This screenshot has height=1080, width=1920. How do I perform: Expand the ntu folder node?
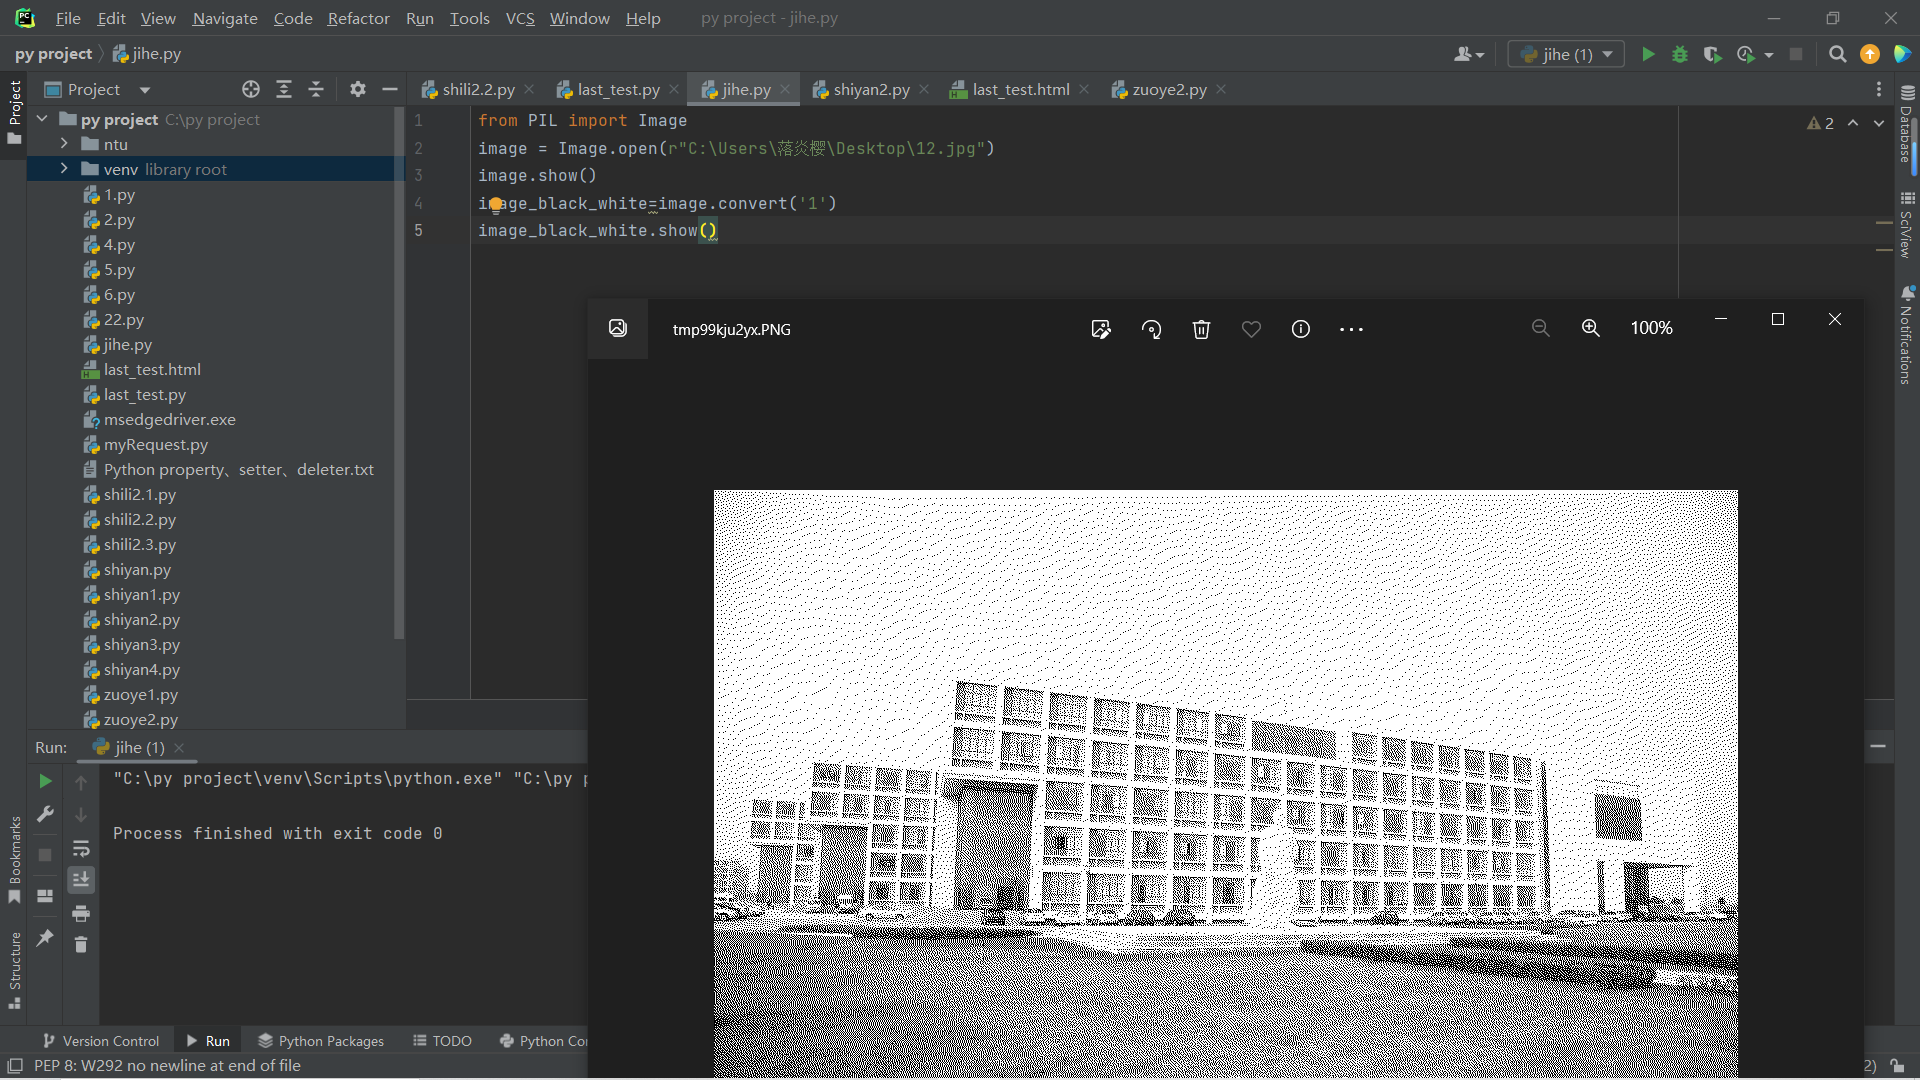point(64,144)
